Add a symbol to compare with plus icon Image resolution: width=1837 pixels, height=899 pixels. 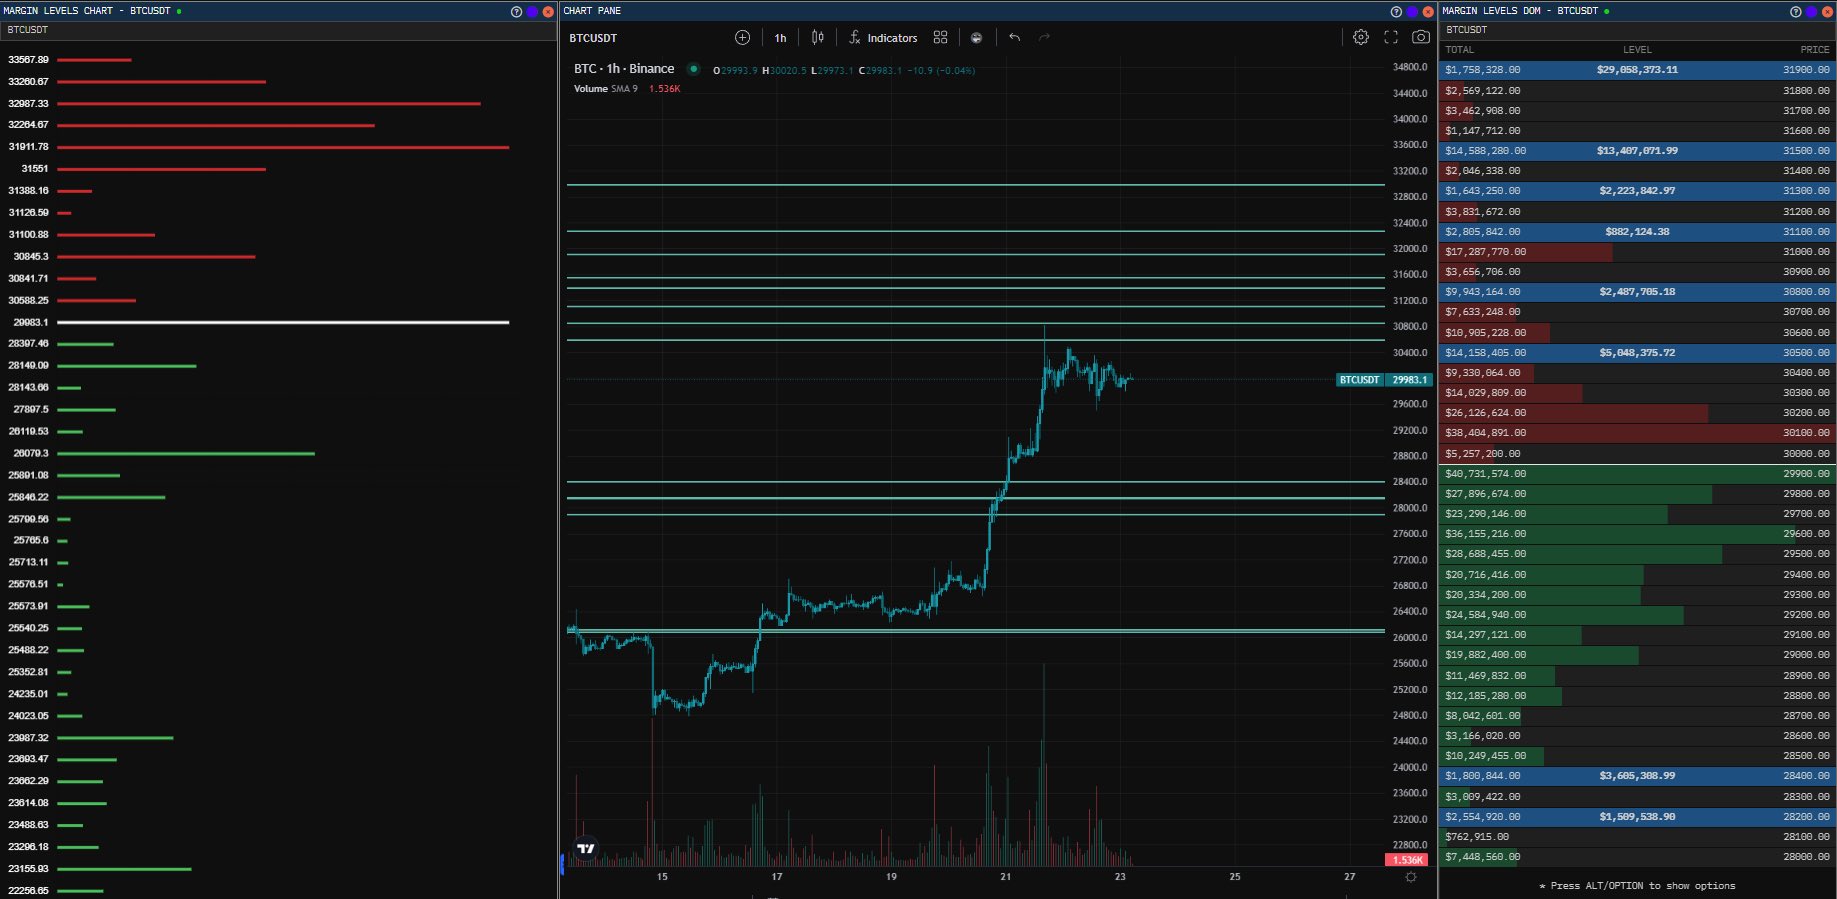pos(742,38)
